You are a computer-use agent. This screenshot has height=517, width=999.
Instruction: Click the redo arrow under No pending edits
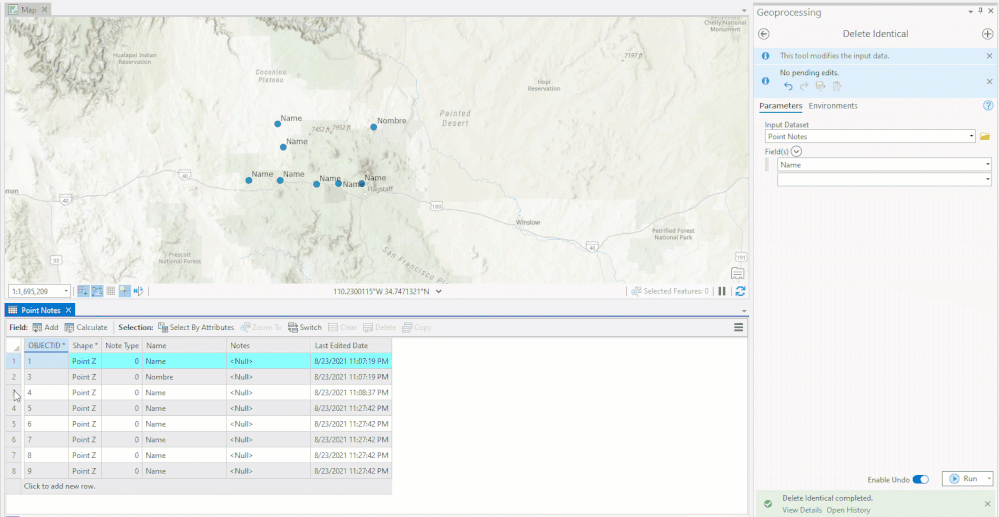[804, 86]
